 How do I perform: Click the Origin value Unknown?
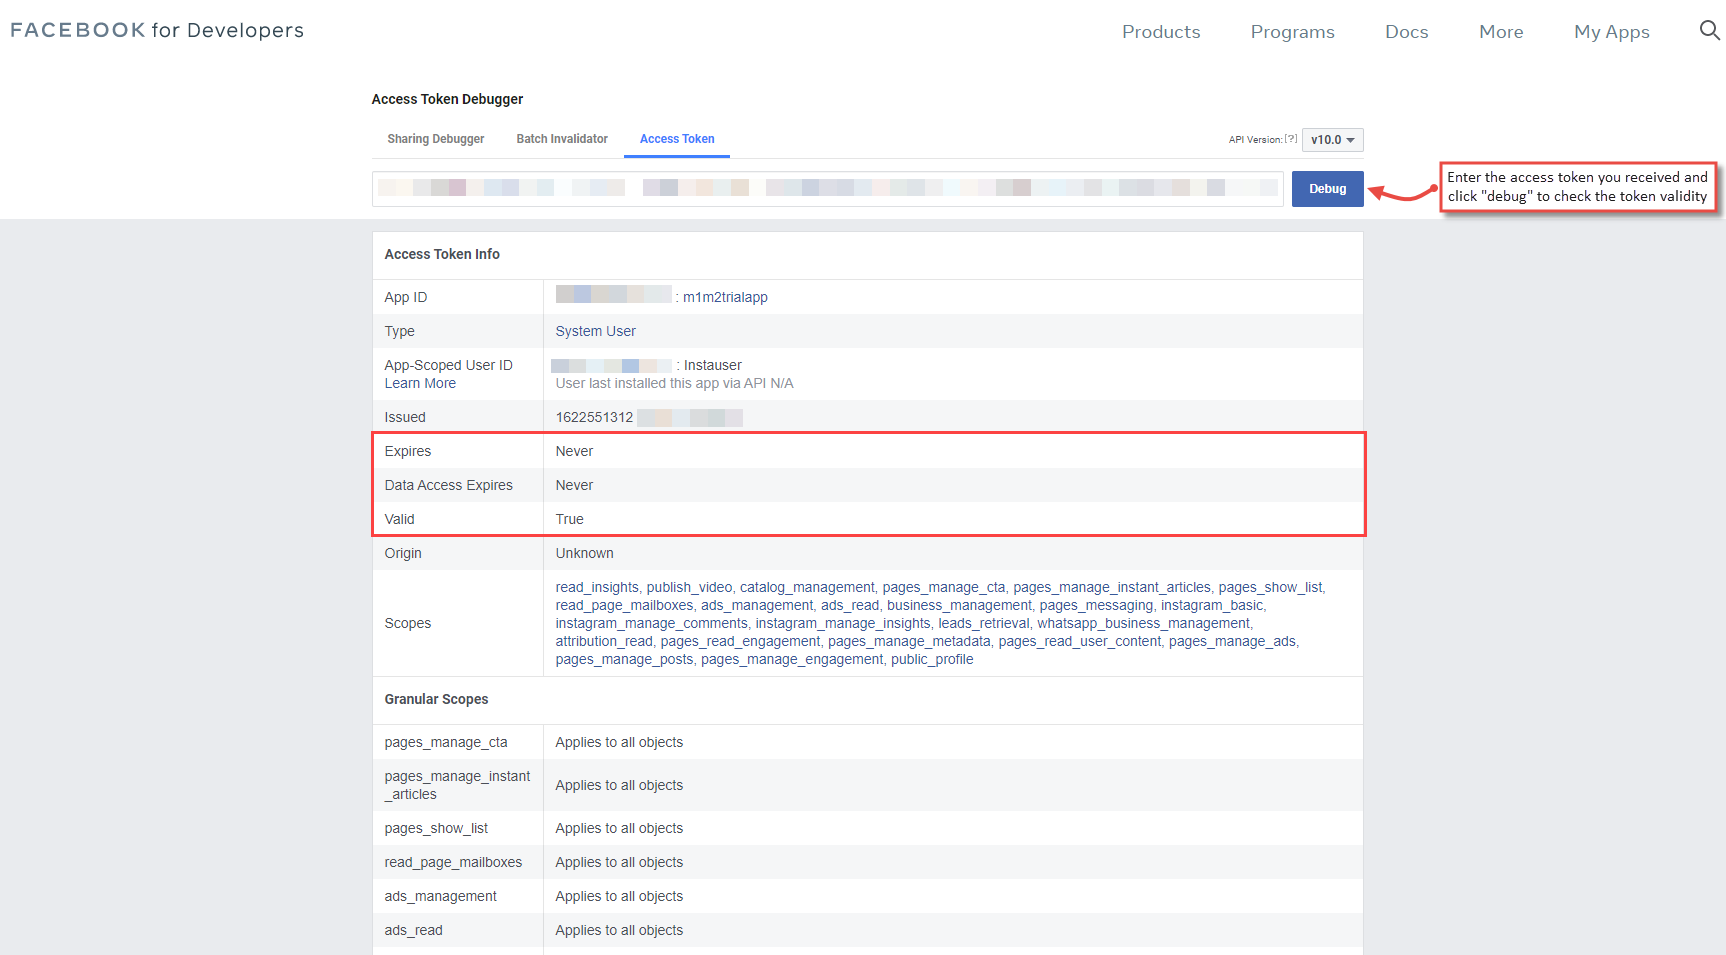(x=584, y=553)
